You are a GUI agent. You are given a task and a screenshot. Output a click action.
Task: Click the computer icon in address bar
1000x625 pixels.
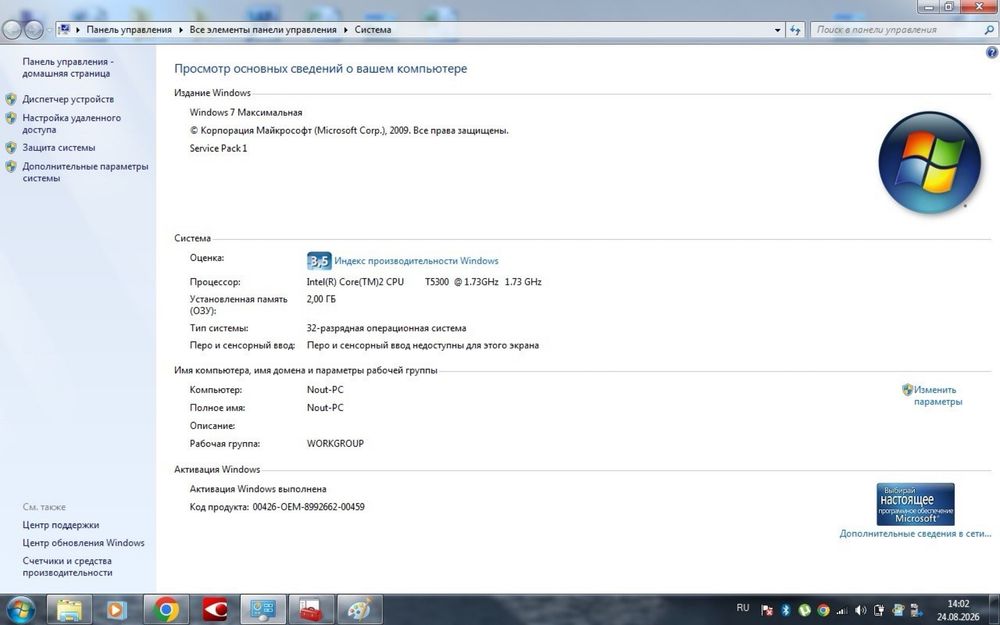point(64,29)
